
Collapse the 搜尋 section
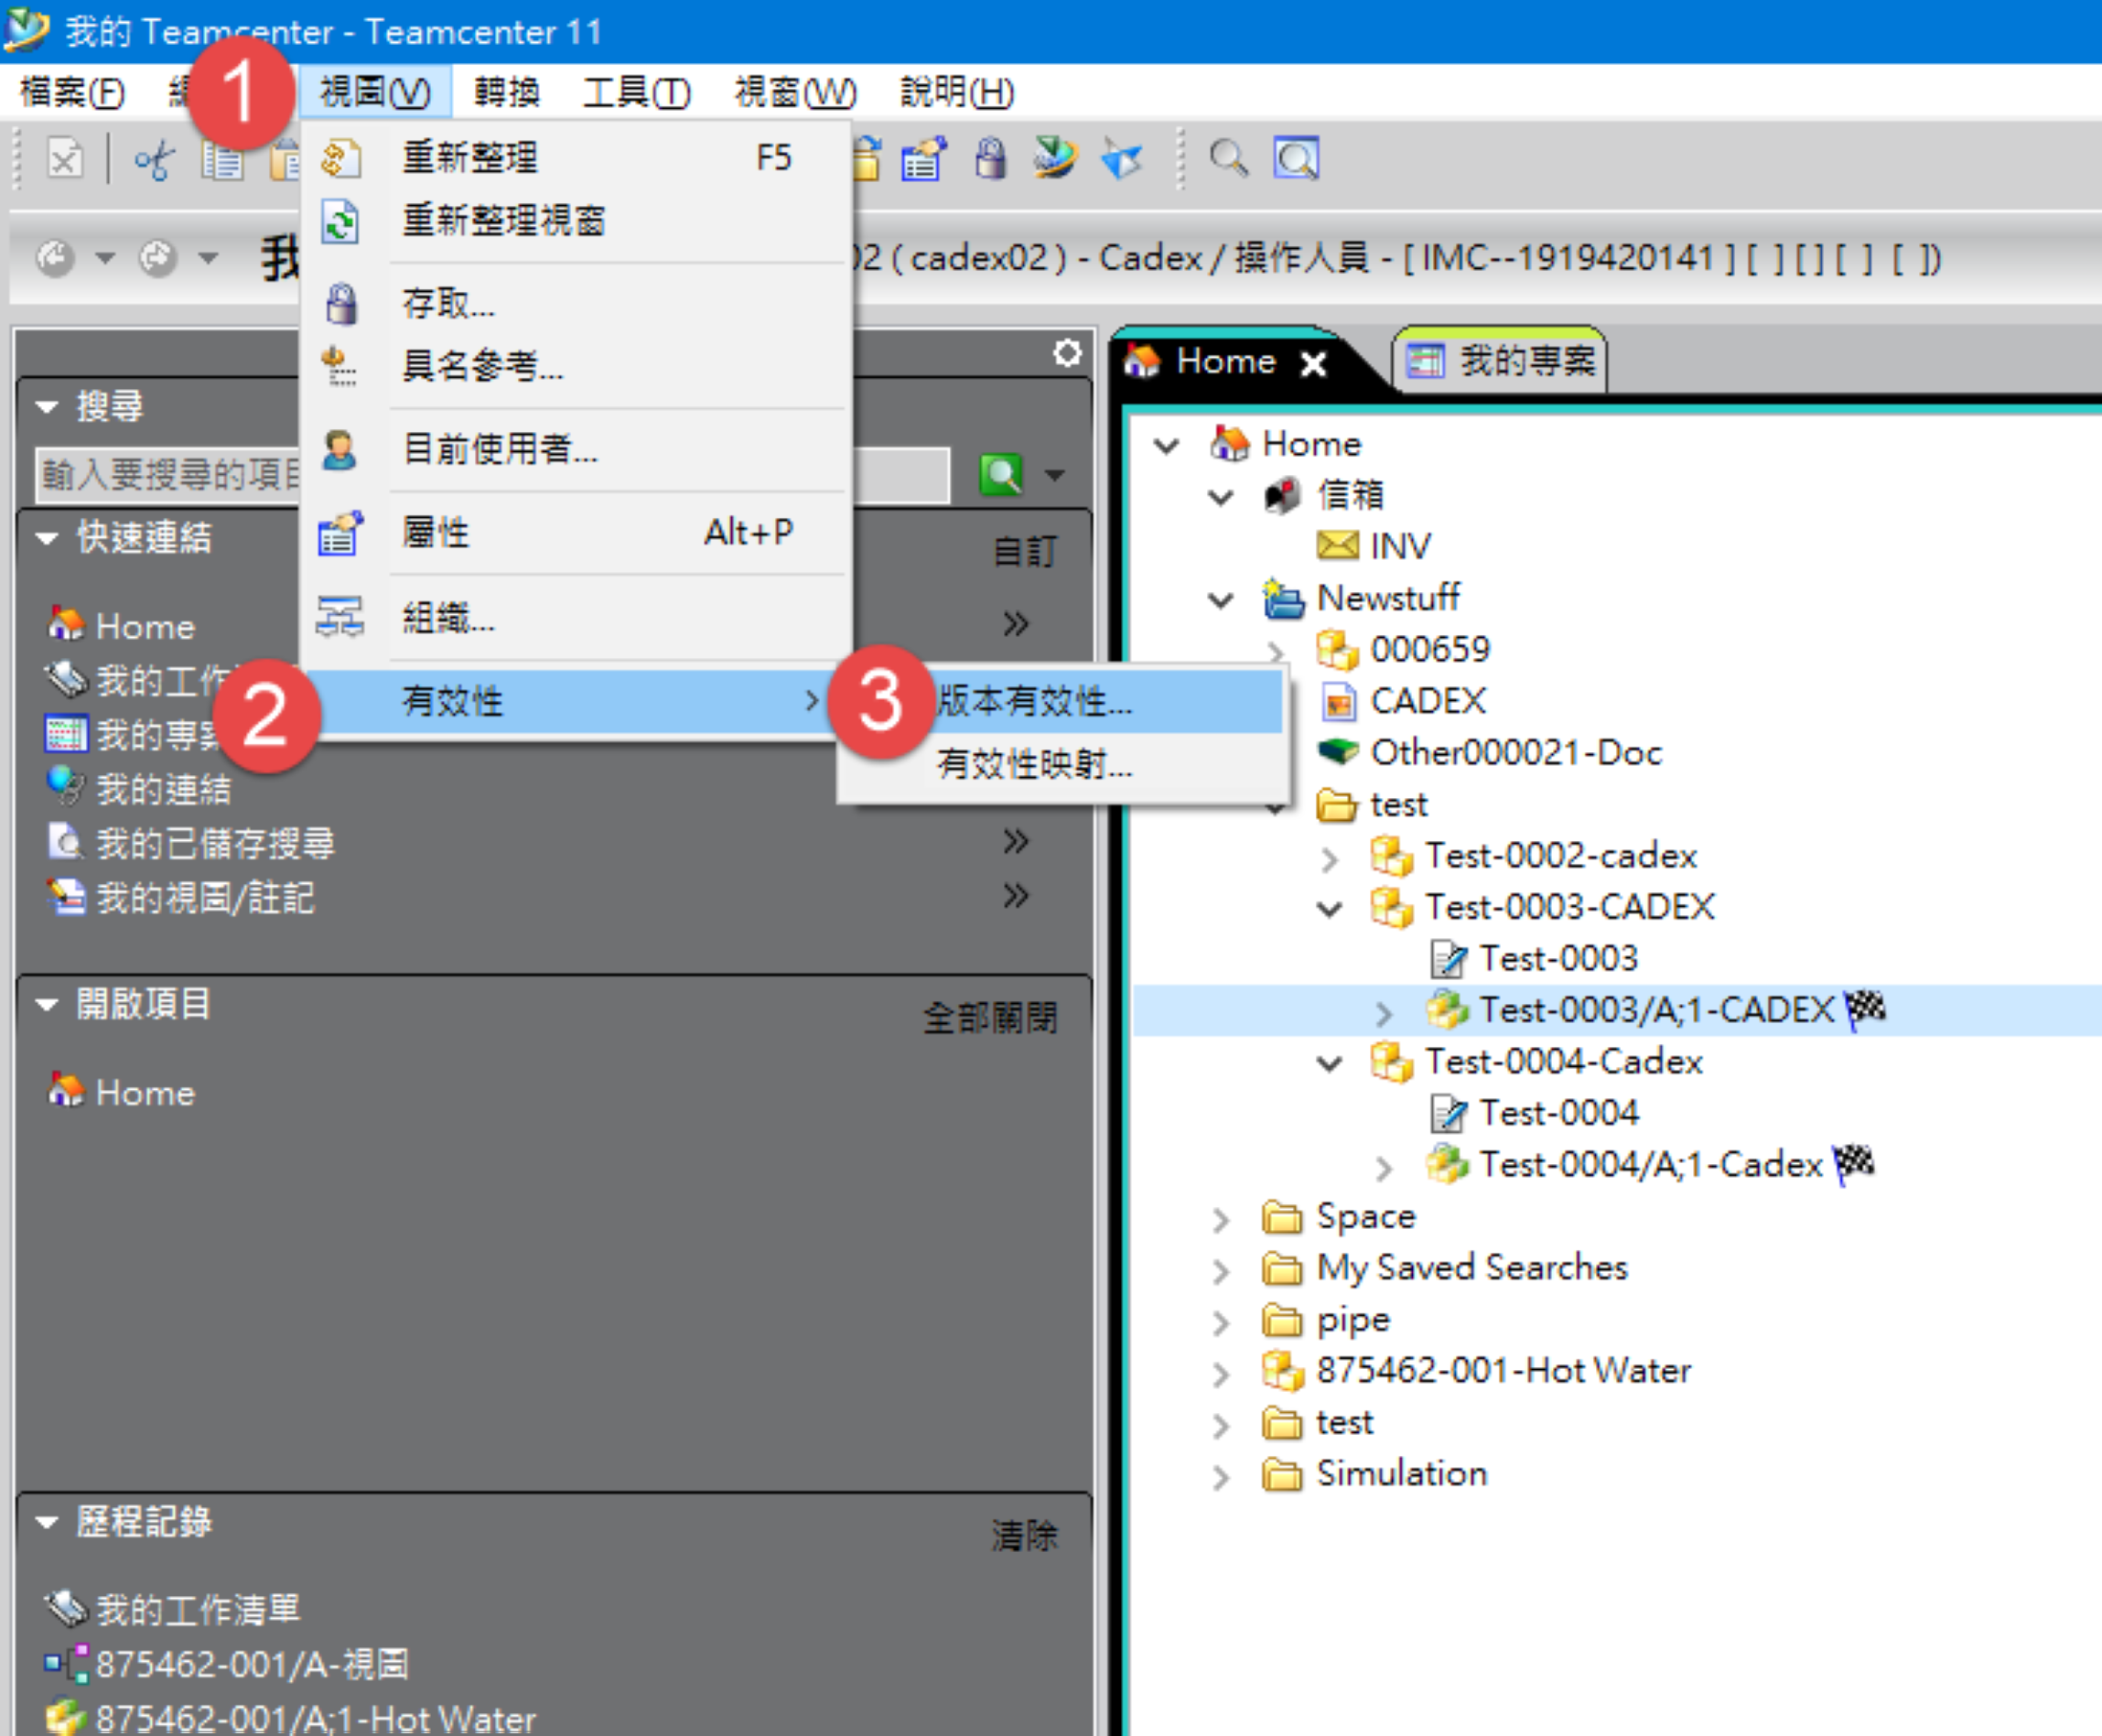[47, 407]
